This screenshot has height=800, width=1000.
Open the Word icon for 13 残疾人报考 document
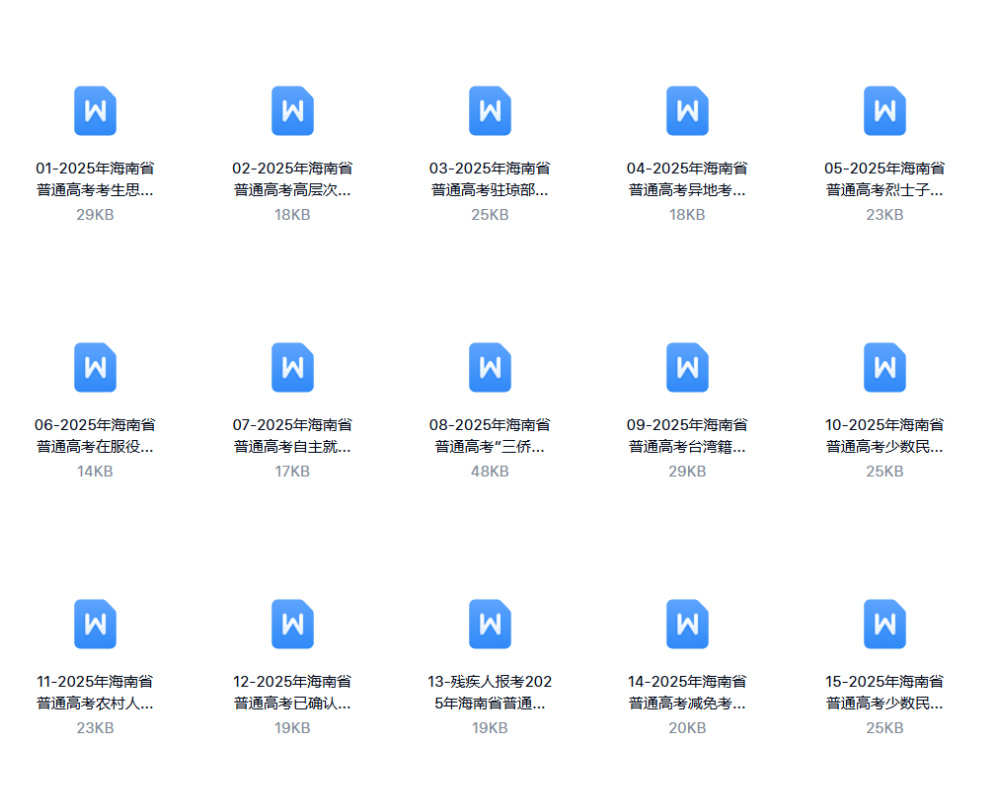(x=489, y=624)
